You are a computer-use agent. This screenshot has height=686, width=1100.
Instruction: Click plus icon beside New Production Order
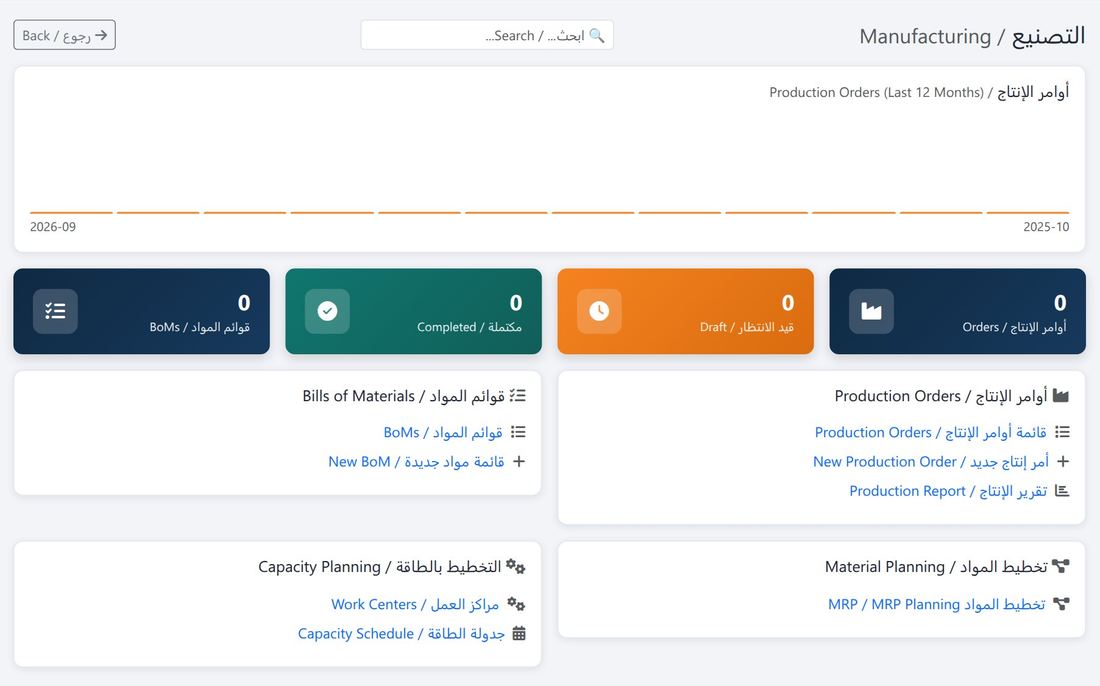point(1063,462)
